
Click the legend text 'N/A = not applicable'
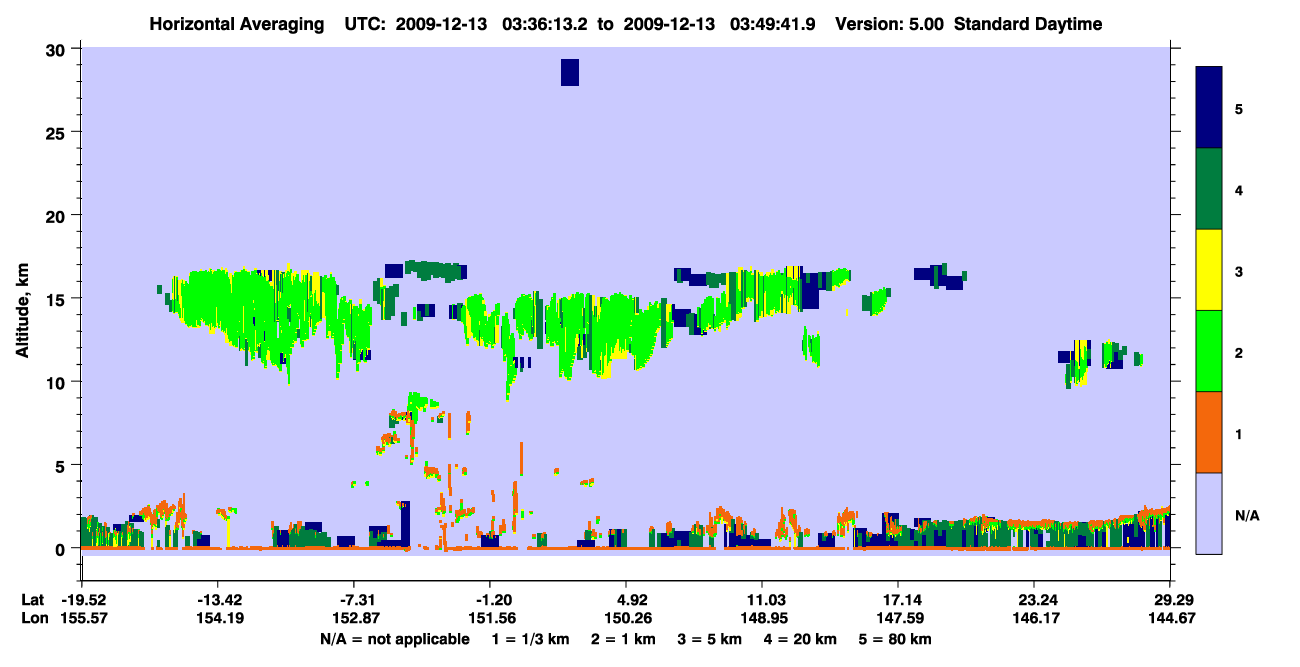(395, 638)
